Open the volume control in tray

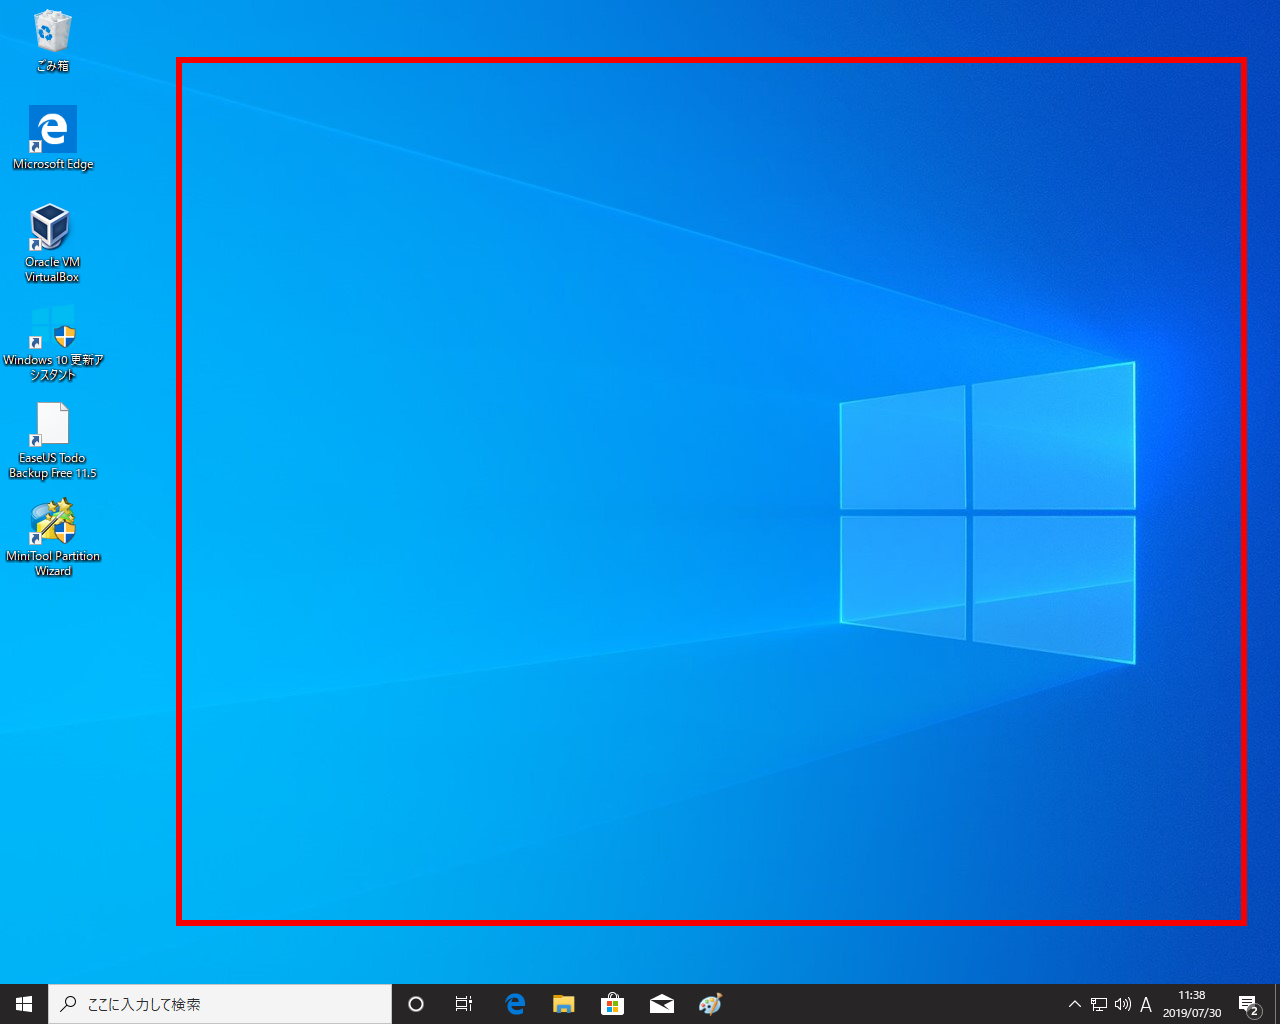click(1122, 1004)
